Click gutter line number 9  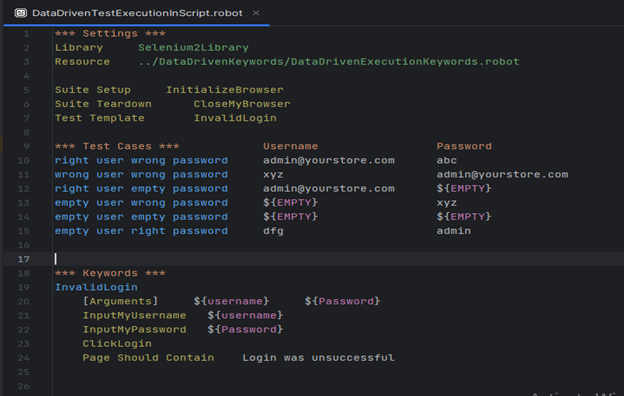(26, 146)
